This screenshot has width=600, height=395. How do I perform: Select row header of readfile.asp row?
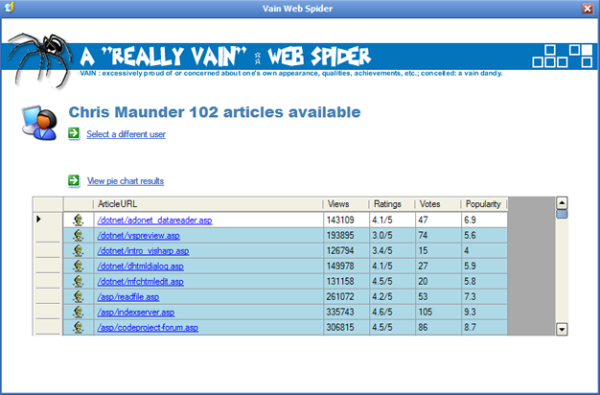pos(48,297)
